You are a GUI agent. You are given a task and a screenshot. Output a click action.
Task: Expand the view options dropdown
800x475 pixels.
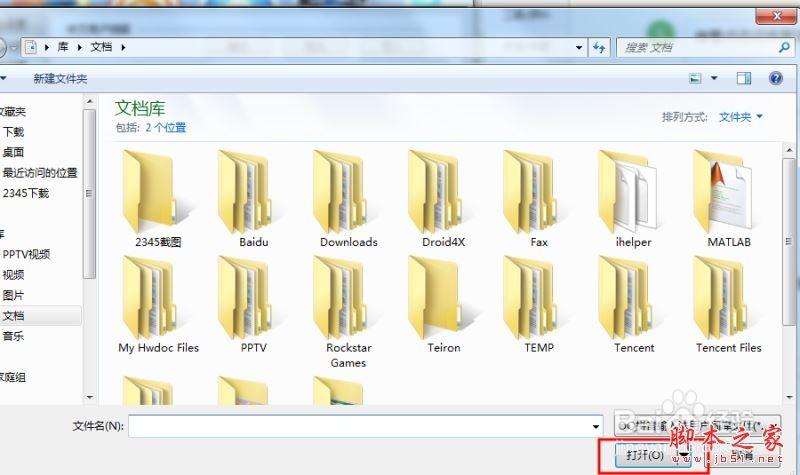click(714, 78)
